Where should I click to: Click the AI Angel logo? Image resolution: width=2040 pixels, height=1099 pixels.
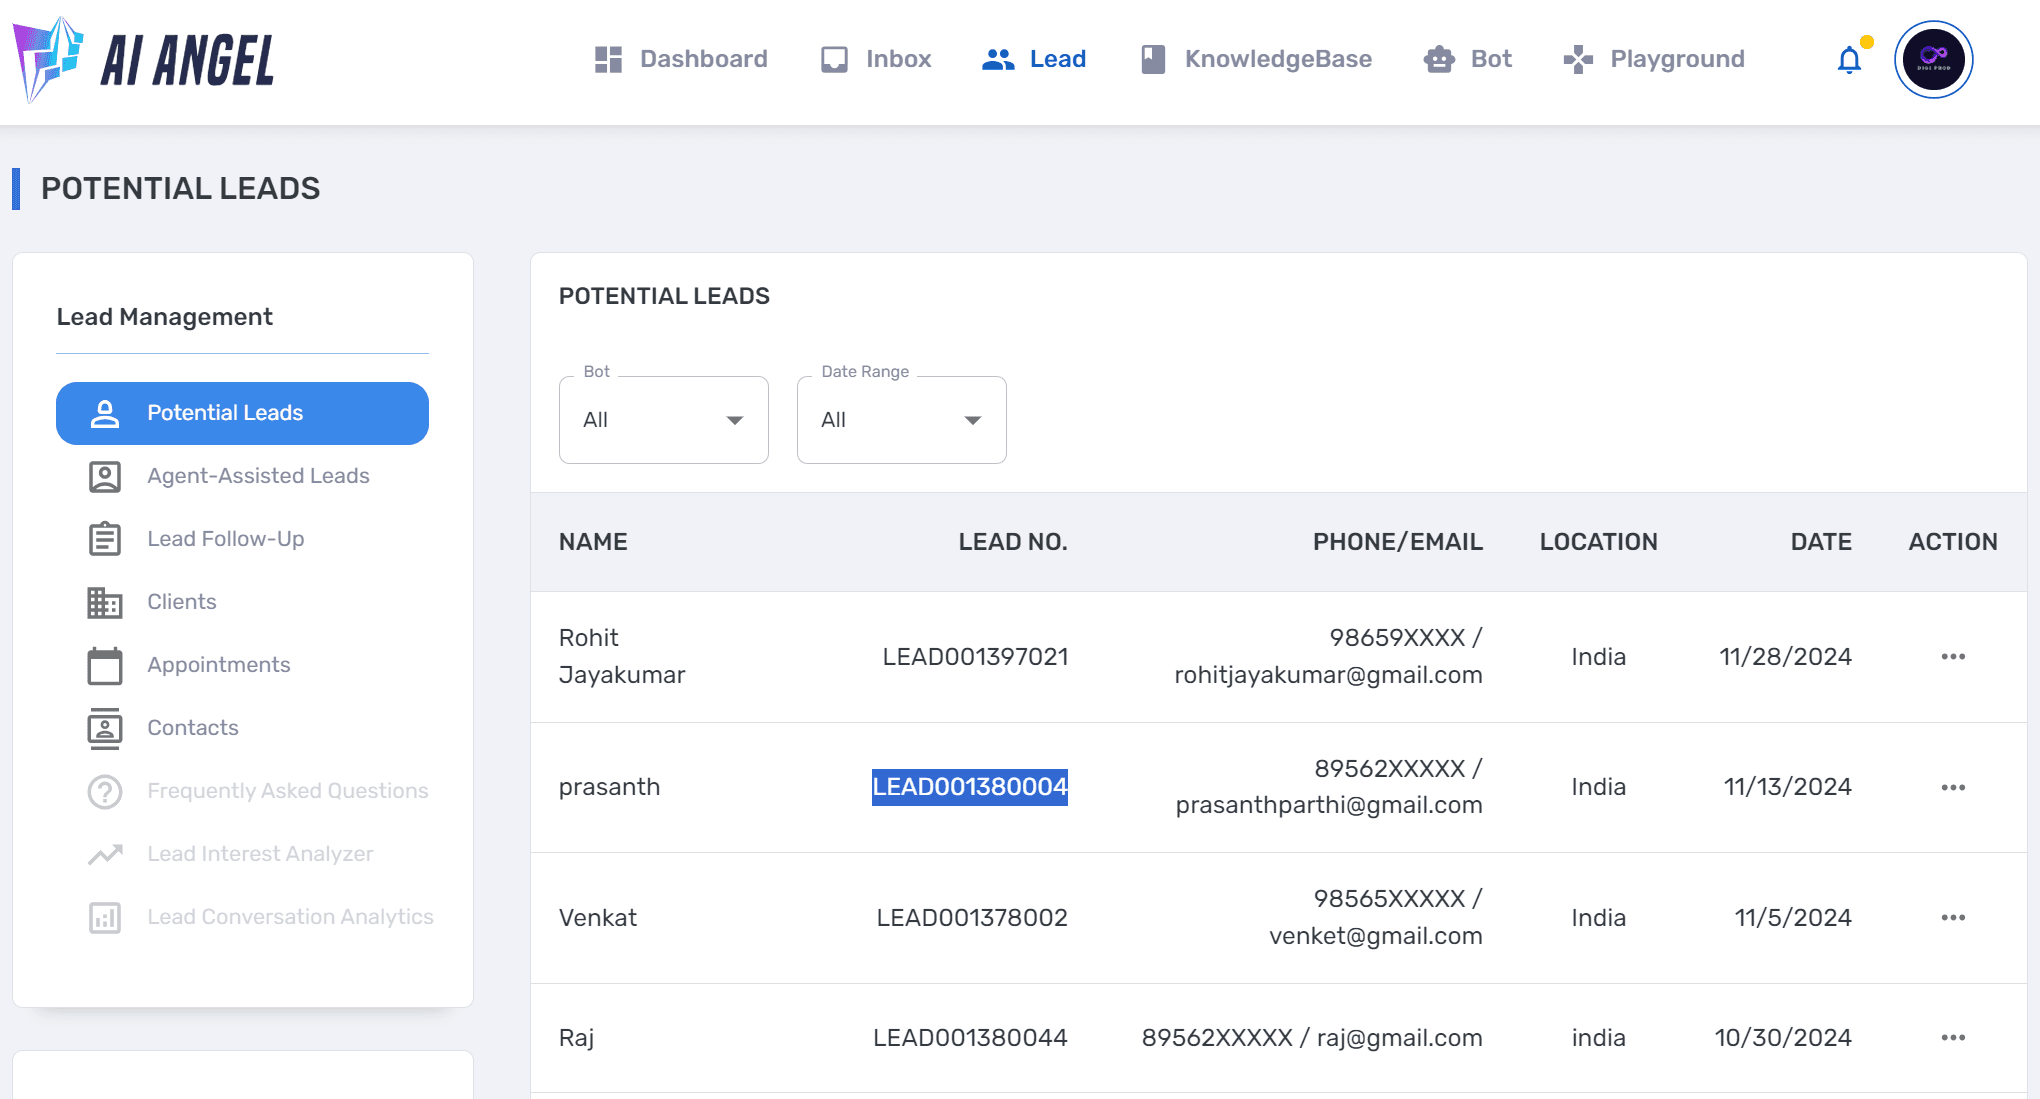[145, 58]
